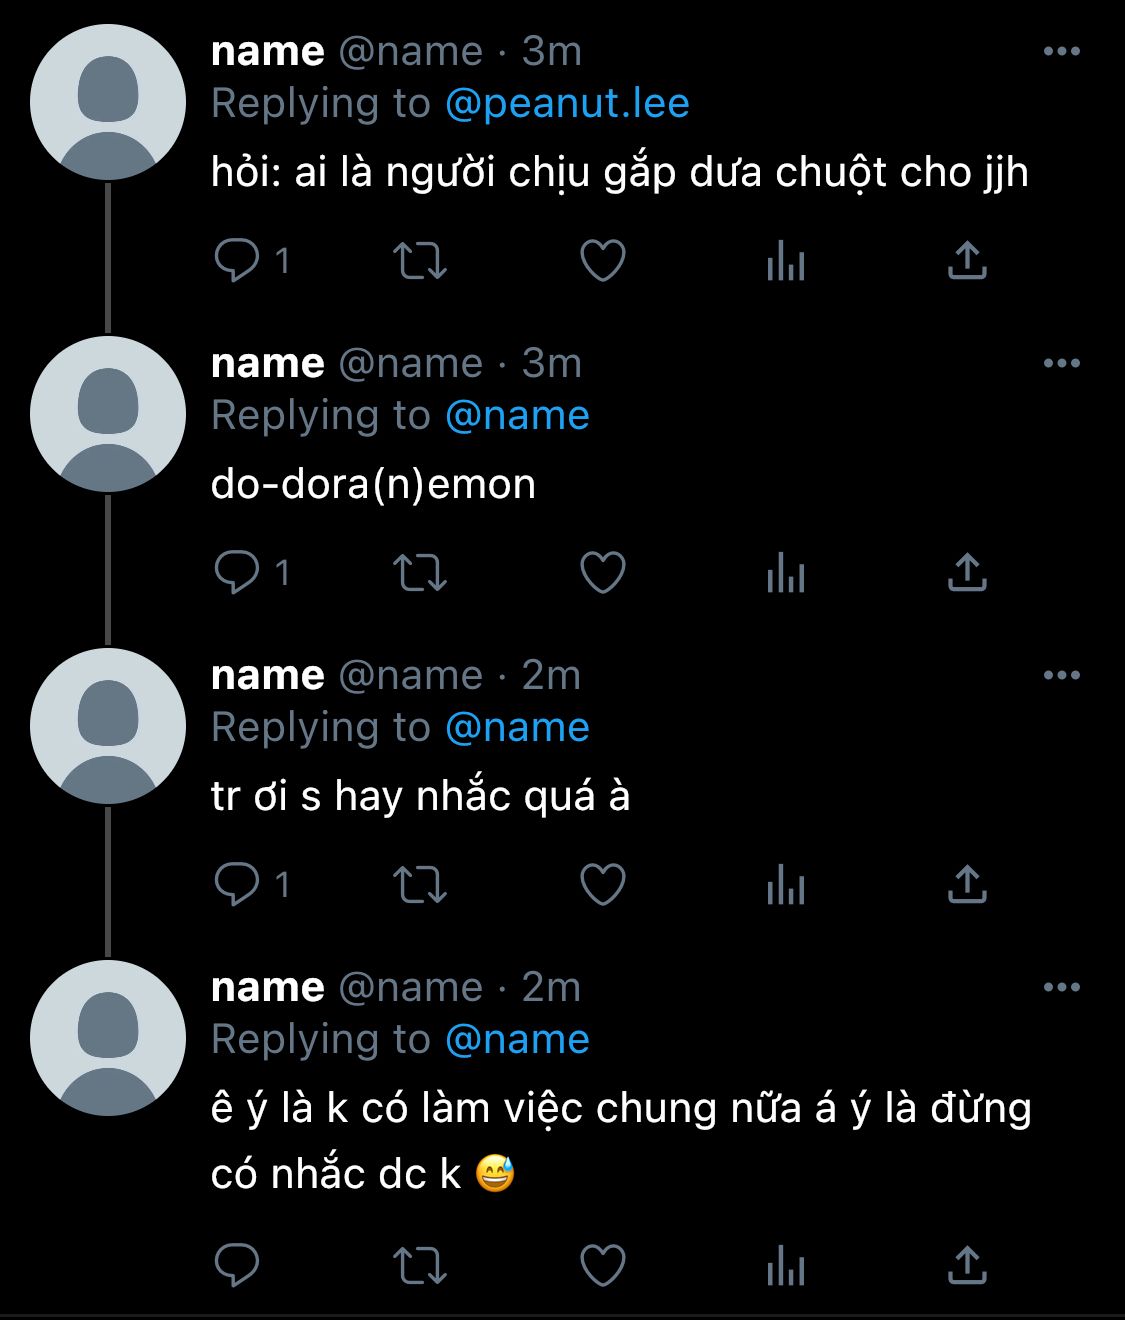Viewport: 1125px width, 1320px height.
Task: Open the first tweet author's avatar
Action: point(108,102)
